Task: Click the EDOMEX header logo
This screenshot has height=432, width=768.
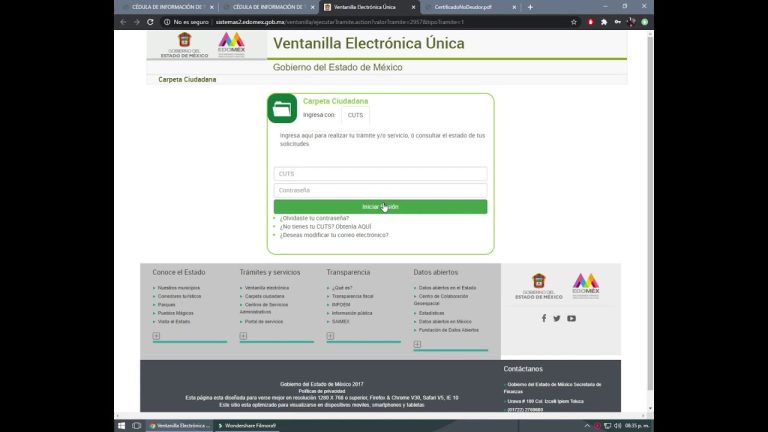Action: [231, 44]
